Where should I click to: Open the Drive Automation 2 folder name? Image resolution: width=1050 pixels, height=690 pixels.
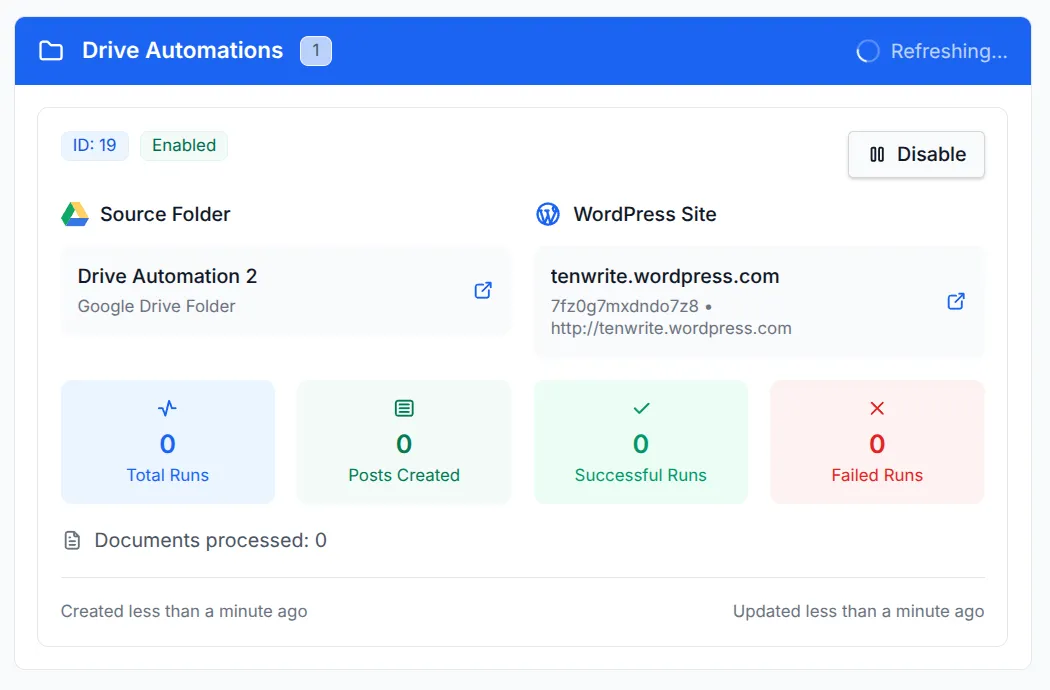pos(166,276)
